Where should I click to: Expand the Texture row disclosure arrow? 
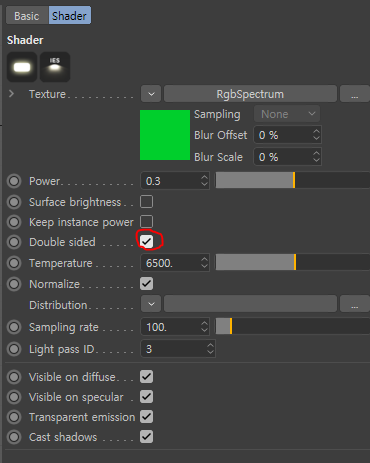(11, 94)
